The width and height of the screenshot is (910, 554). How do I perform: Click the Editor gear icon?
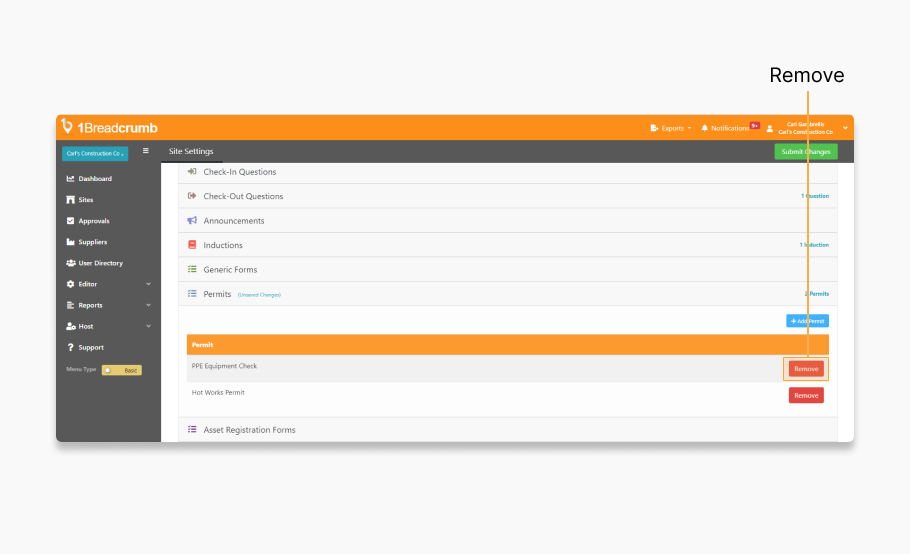[70, 284]
